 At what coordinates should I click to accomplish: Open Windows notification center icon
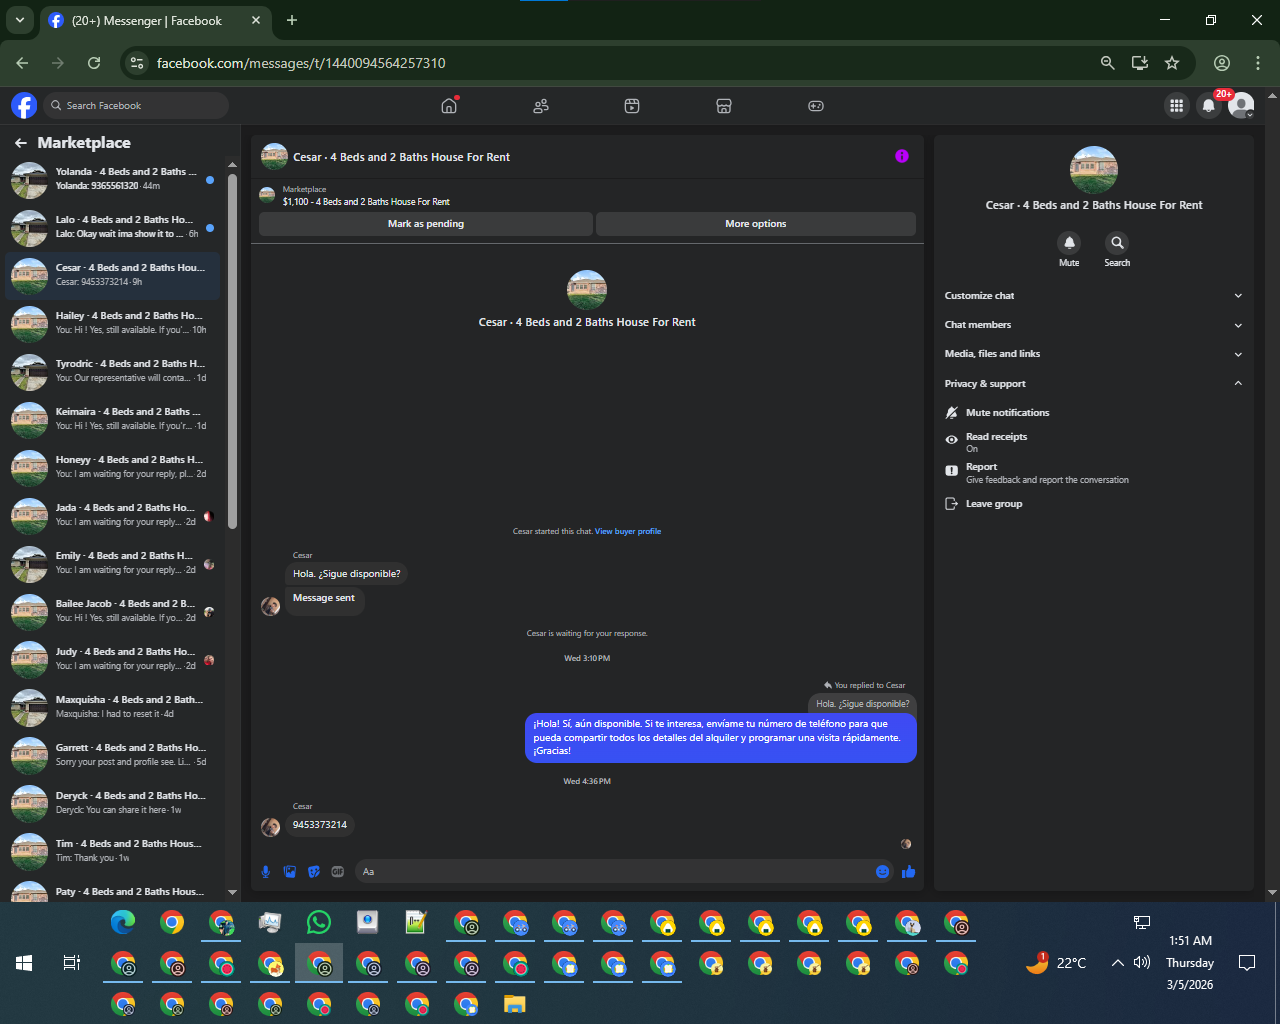pyautogui.click(x=1247, y=963)
